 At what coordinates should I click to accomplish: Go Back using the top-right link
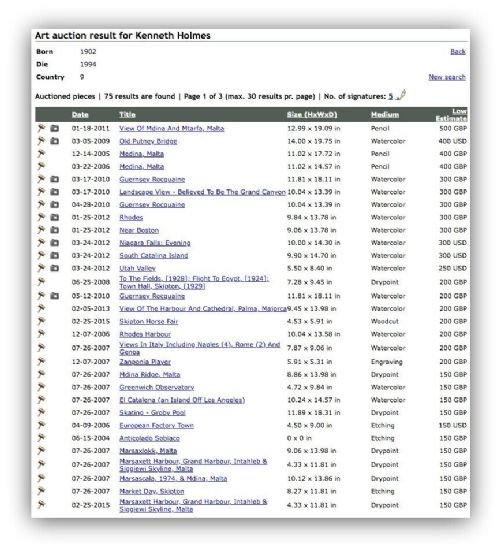(x=458, y=52)
